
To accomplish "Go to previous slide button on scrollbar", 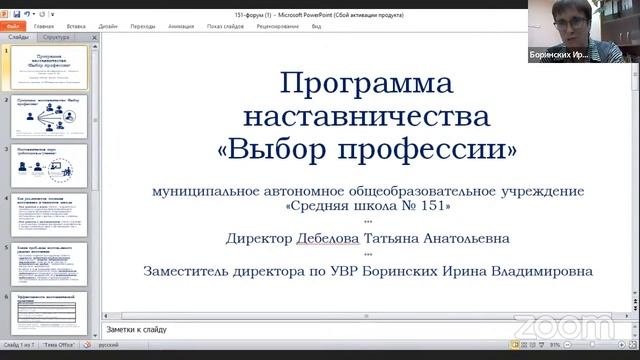I will click(x=636, y=302).
